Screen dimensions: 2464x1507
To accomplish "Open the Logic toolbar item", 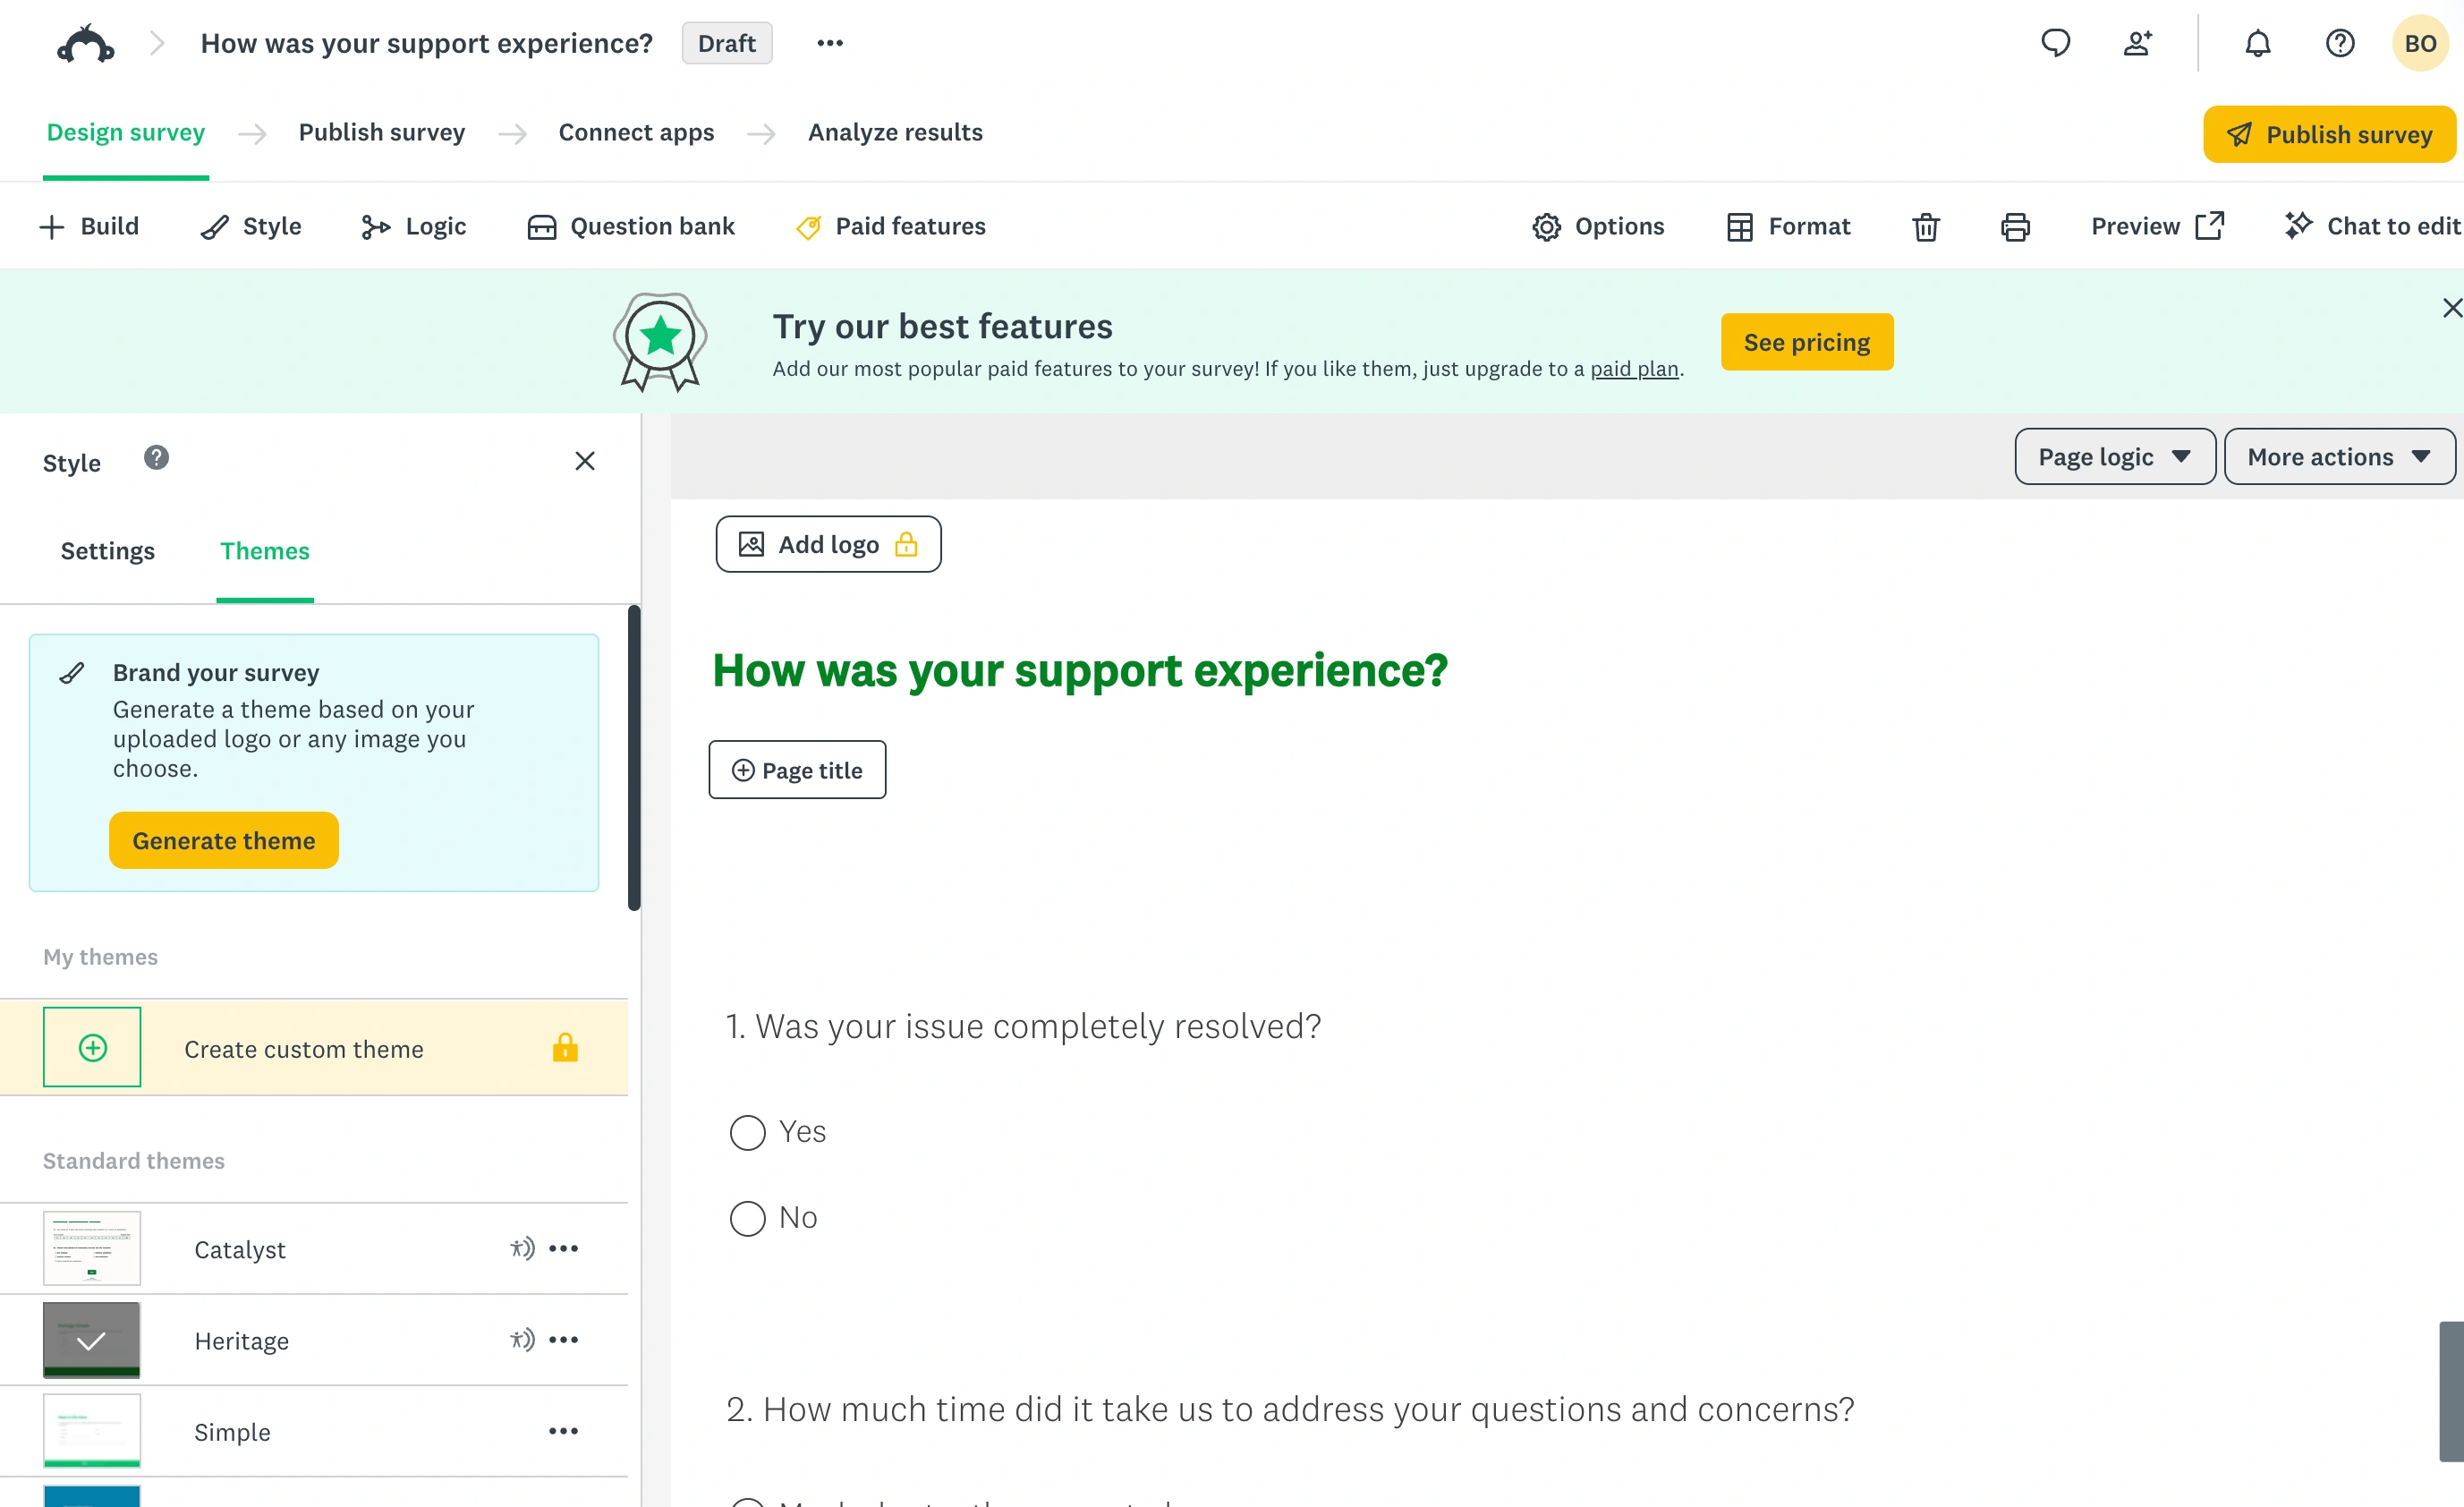I will pyautogui.click(x=413, y=227).
